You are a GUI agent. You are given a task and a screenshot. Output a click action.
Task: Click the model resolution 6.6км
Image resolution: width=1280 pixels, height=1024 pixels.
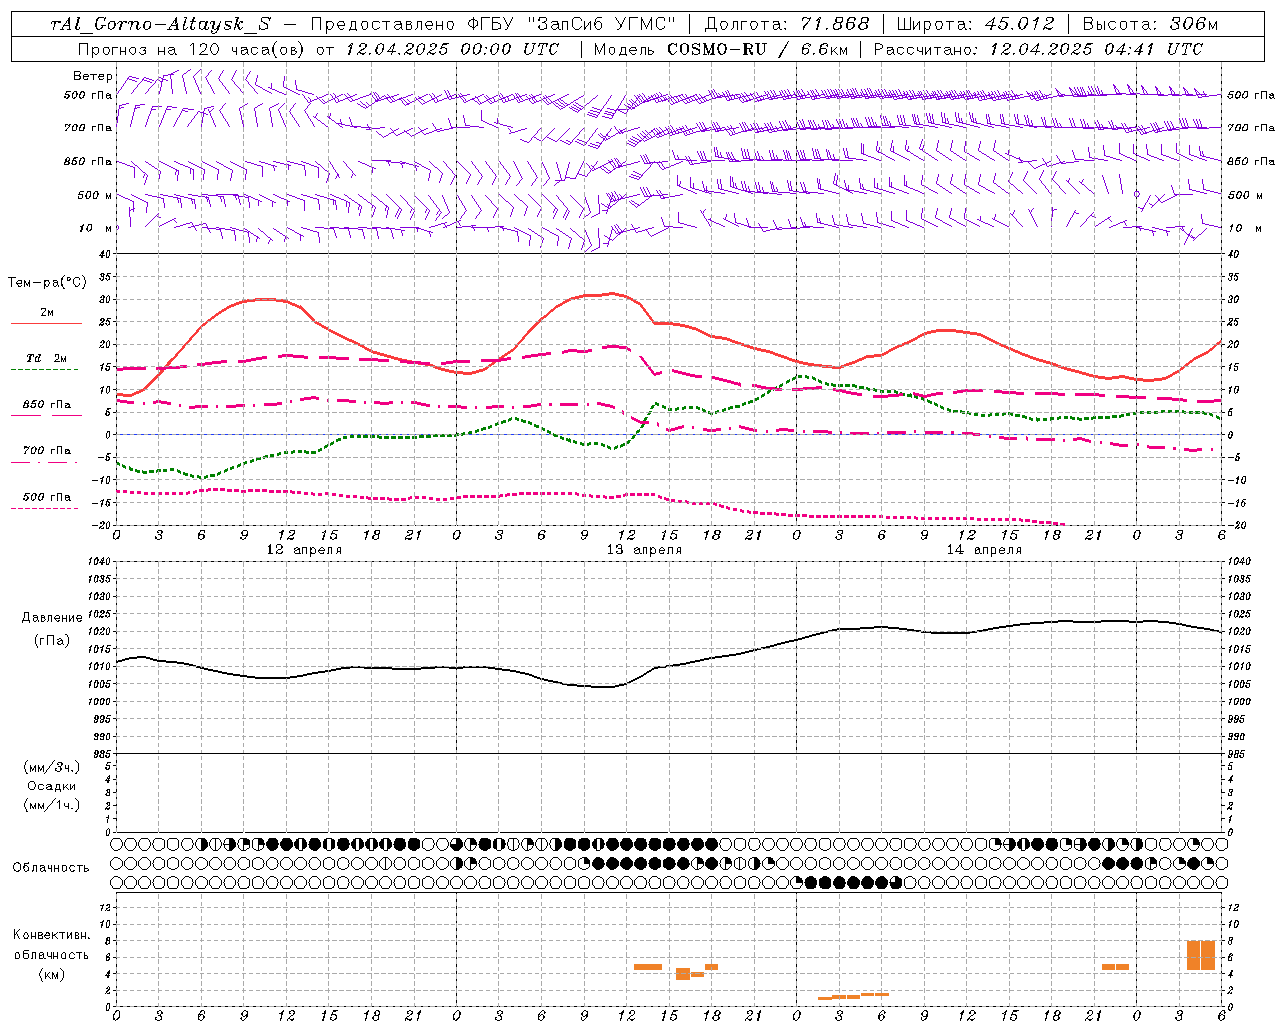coord(824,49)
